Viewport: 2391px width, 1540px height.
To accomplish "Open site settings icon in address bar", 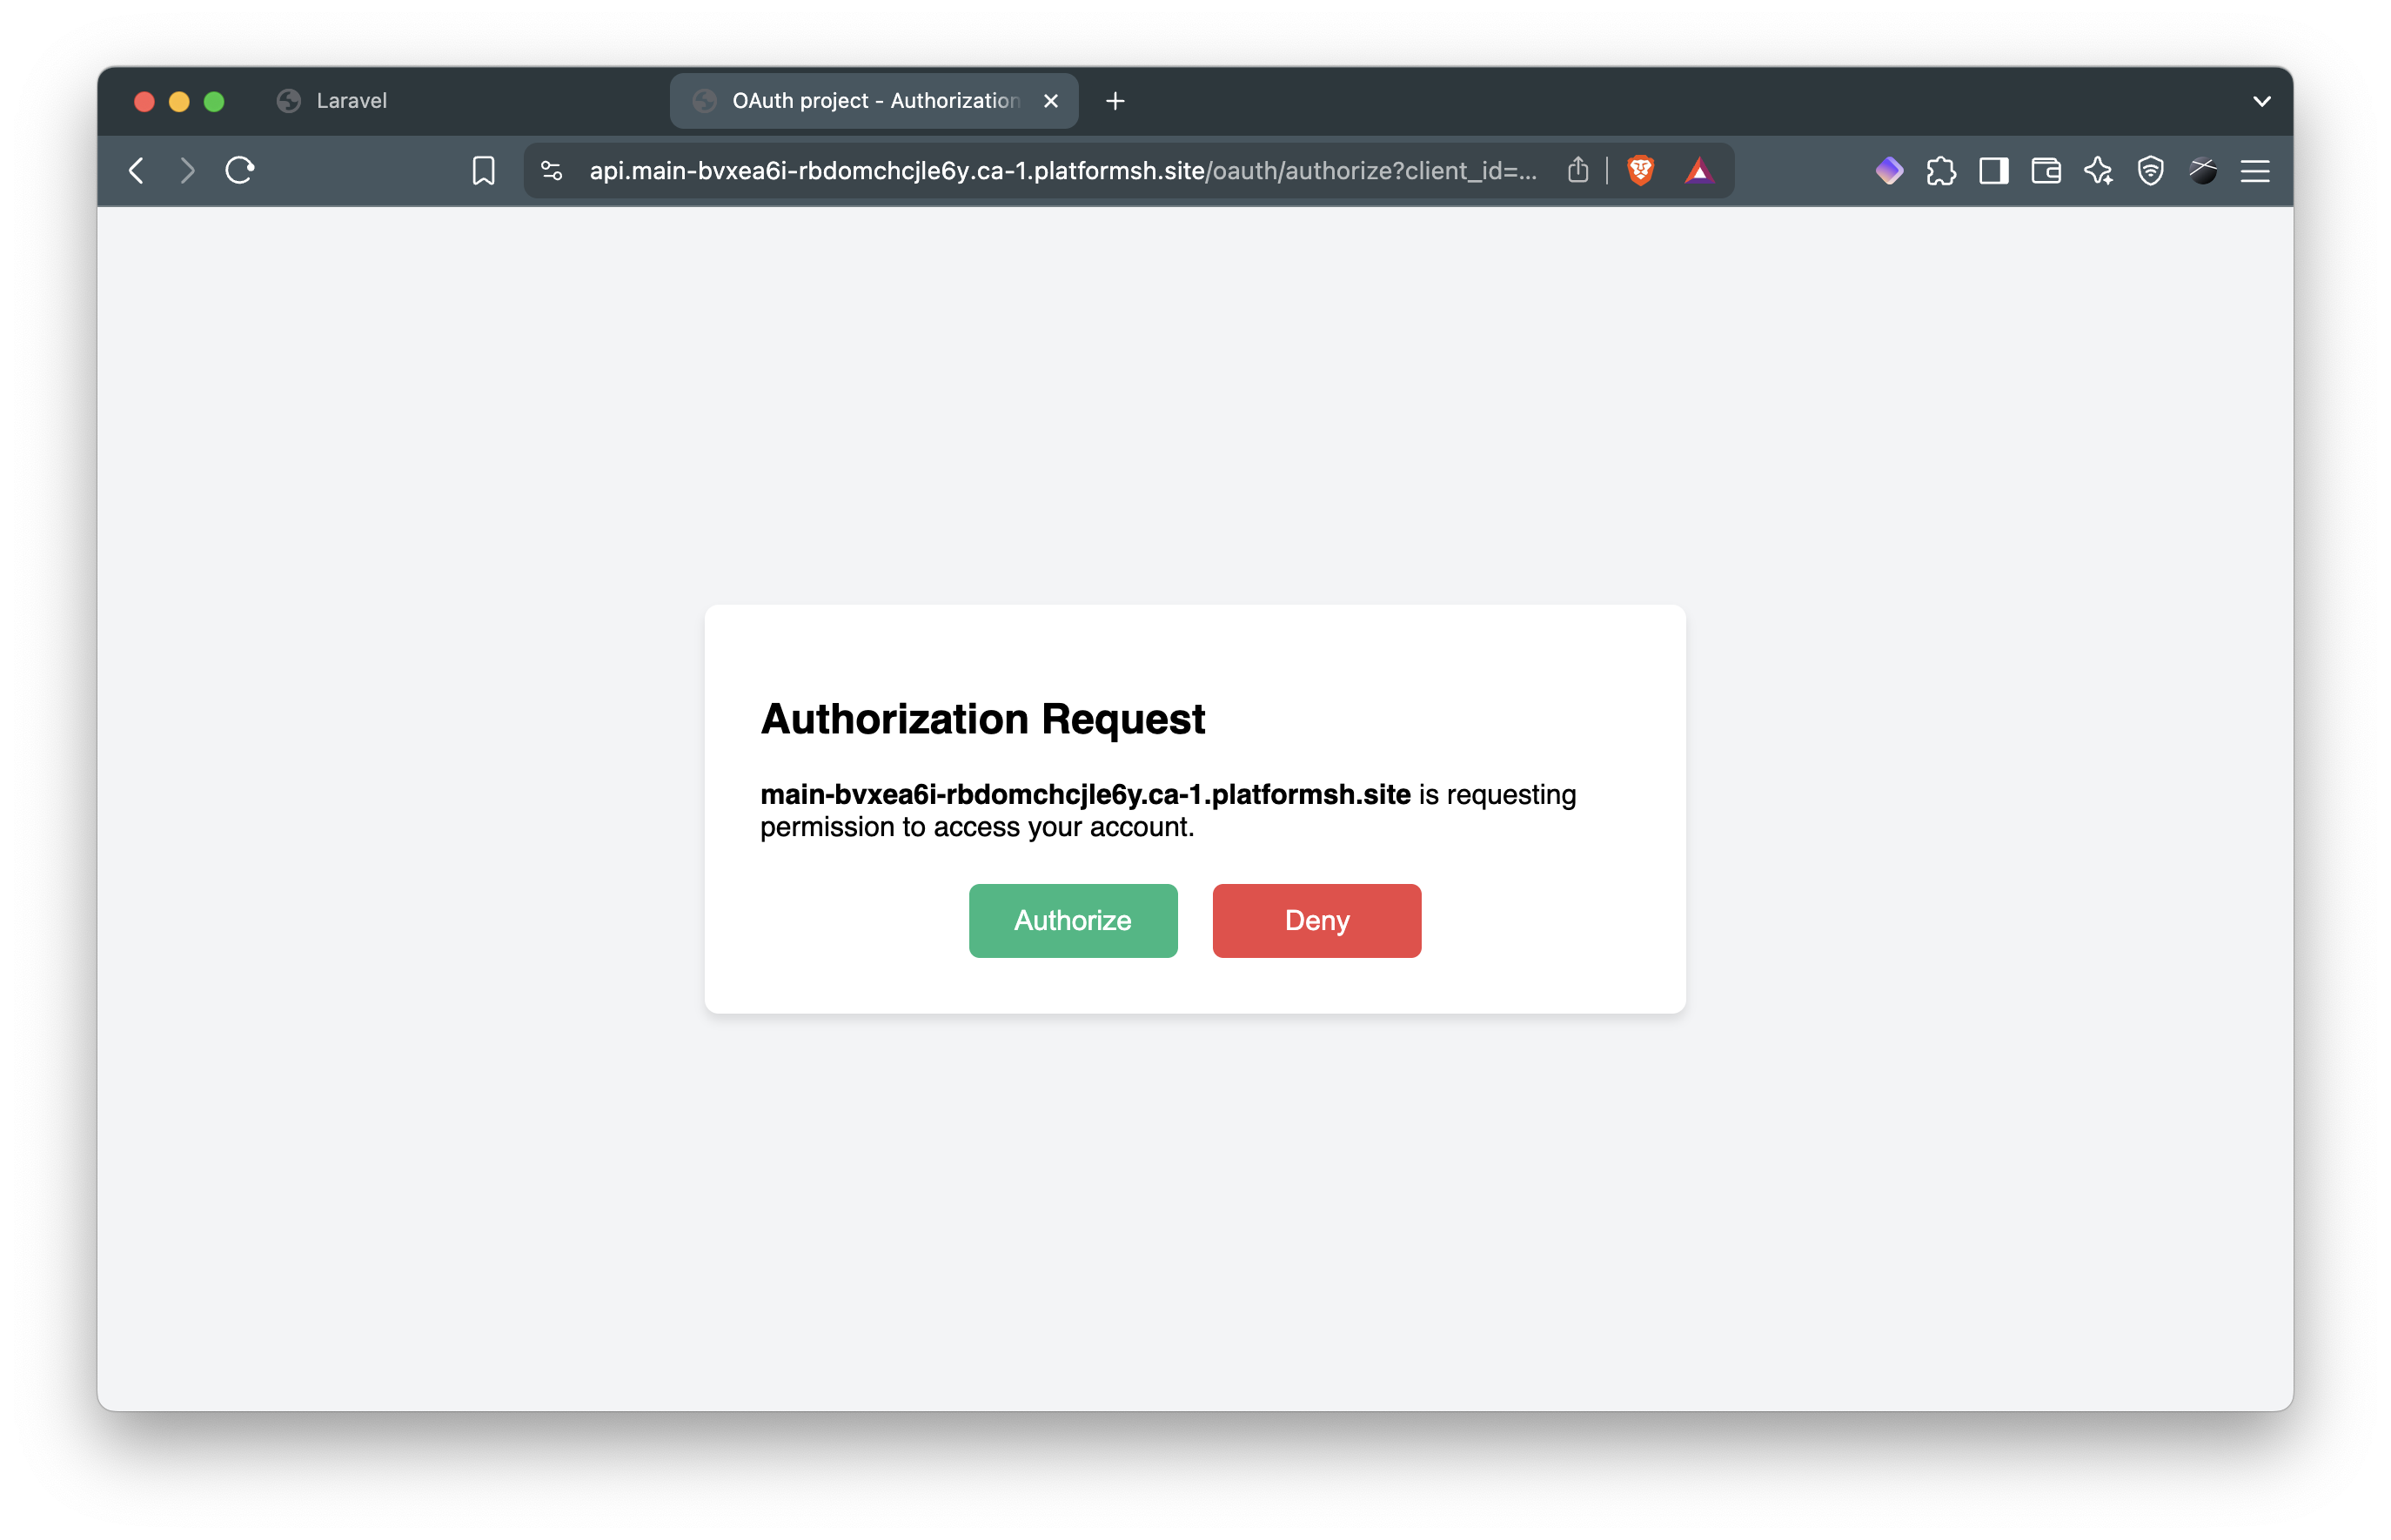I will coord(552,171).
